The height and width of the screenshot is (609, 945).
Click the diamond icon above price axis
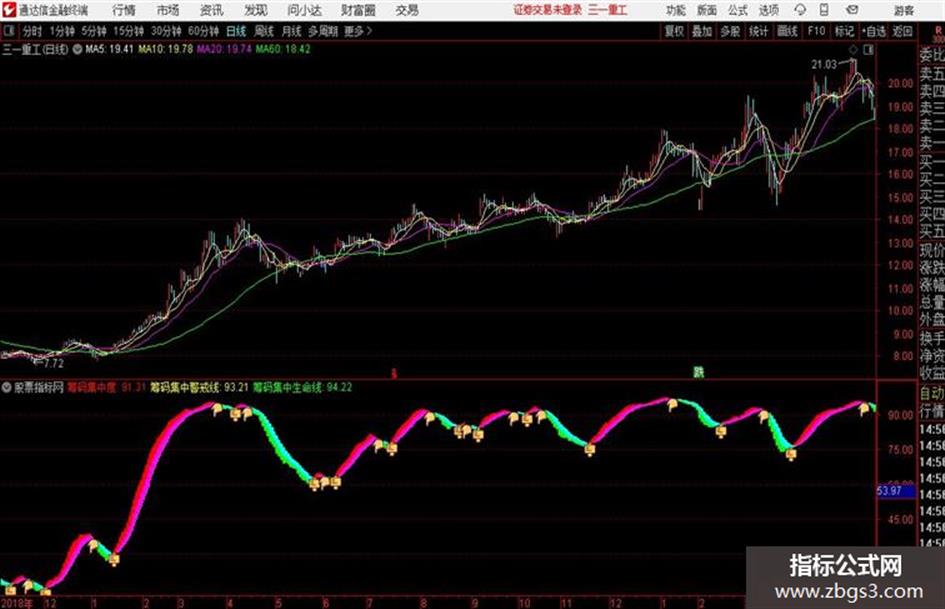[853, 50]
